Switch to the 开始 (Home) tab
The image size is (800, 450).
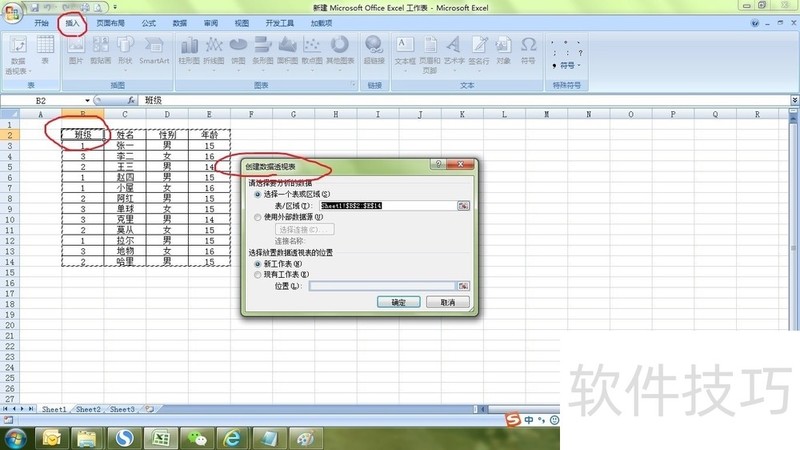(x=41, y=23)
